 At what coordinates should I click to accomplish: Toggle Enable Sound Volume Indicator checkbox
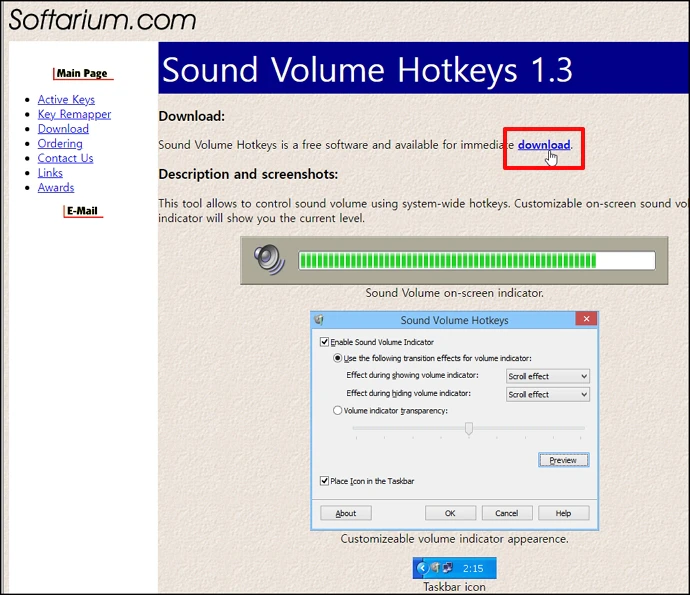[325, 342]
